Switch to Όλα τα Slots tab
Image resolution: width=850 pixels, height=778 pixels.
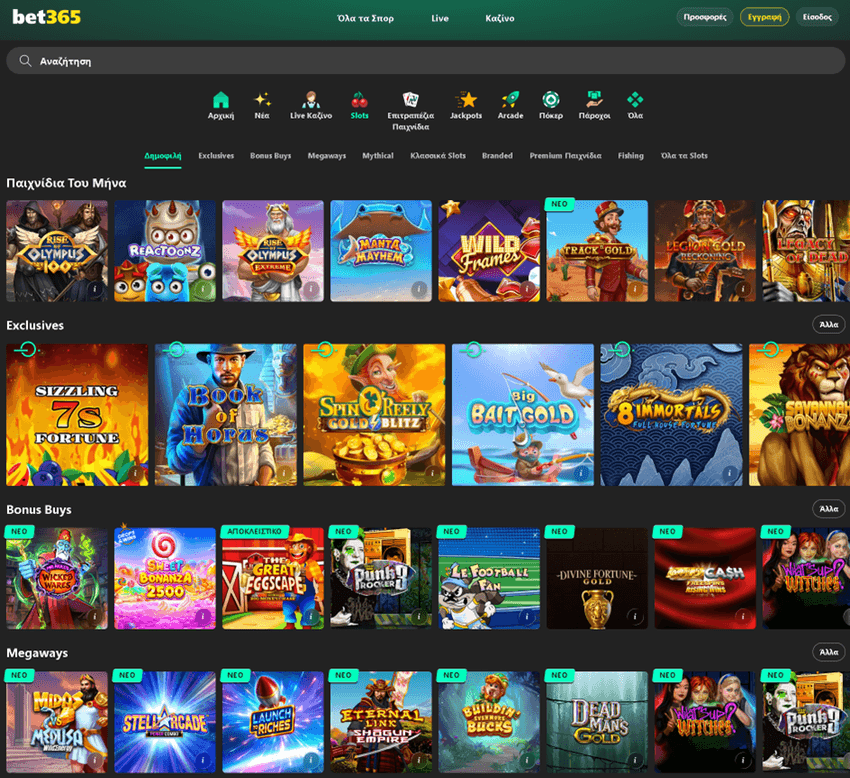(684, 156)
